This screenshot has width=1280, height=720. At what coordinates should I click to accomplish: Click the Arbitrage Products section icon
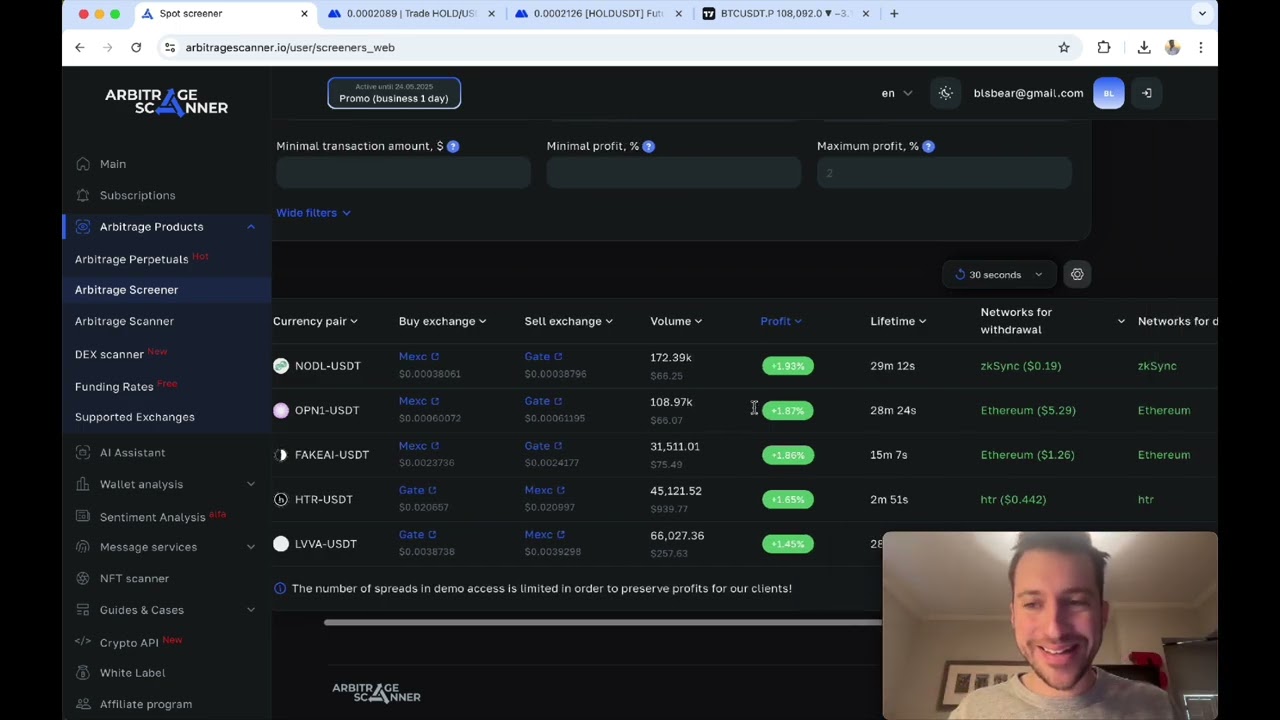click(83, 227)
